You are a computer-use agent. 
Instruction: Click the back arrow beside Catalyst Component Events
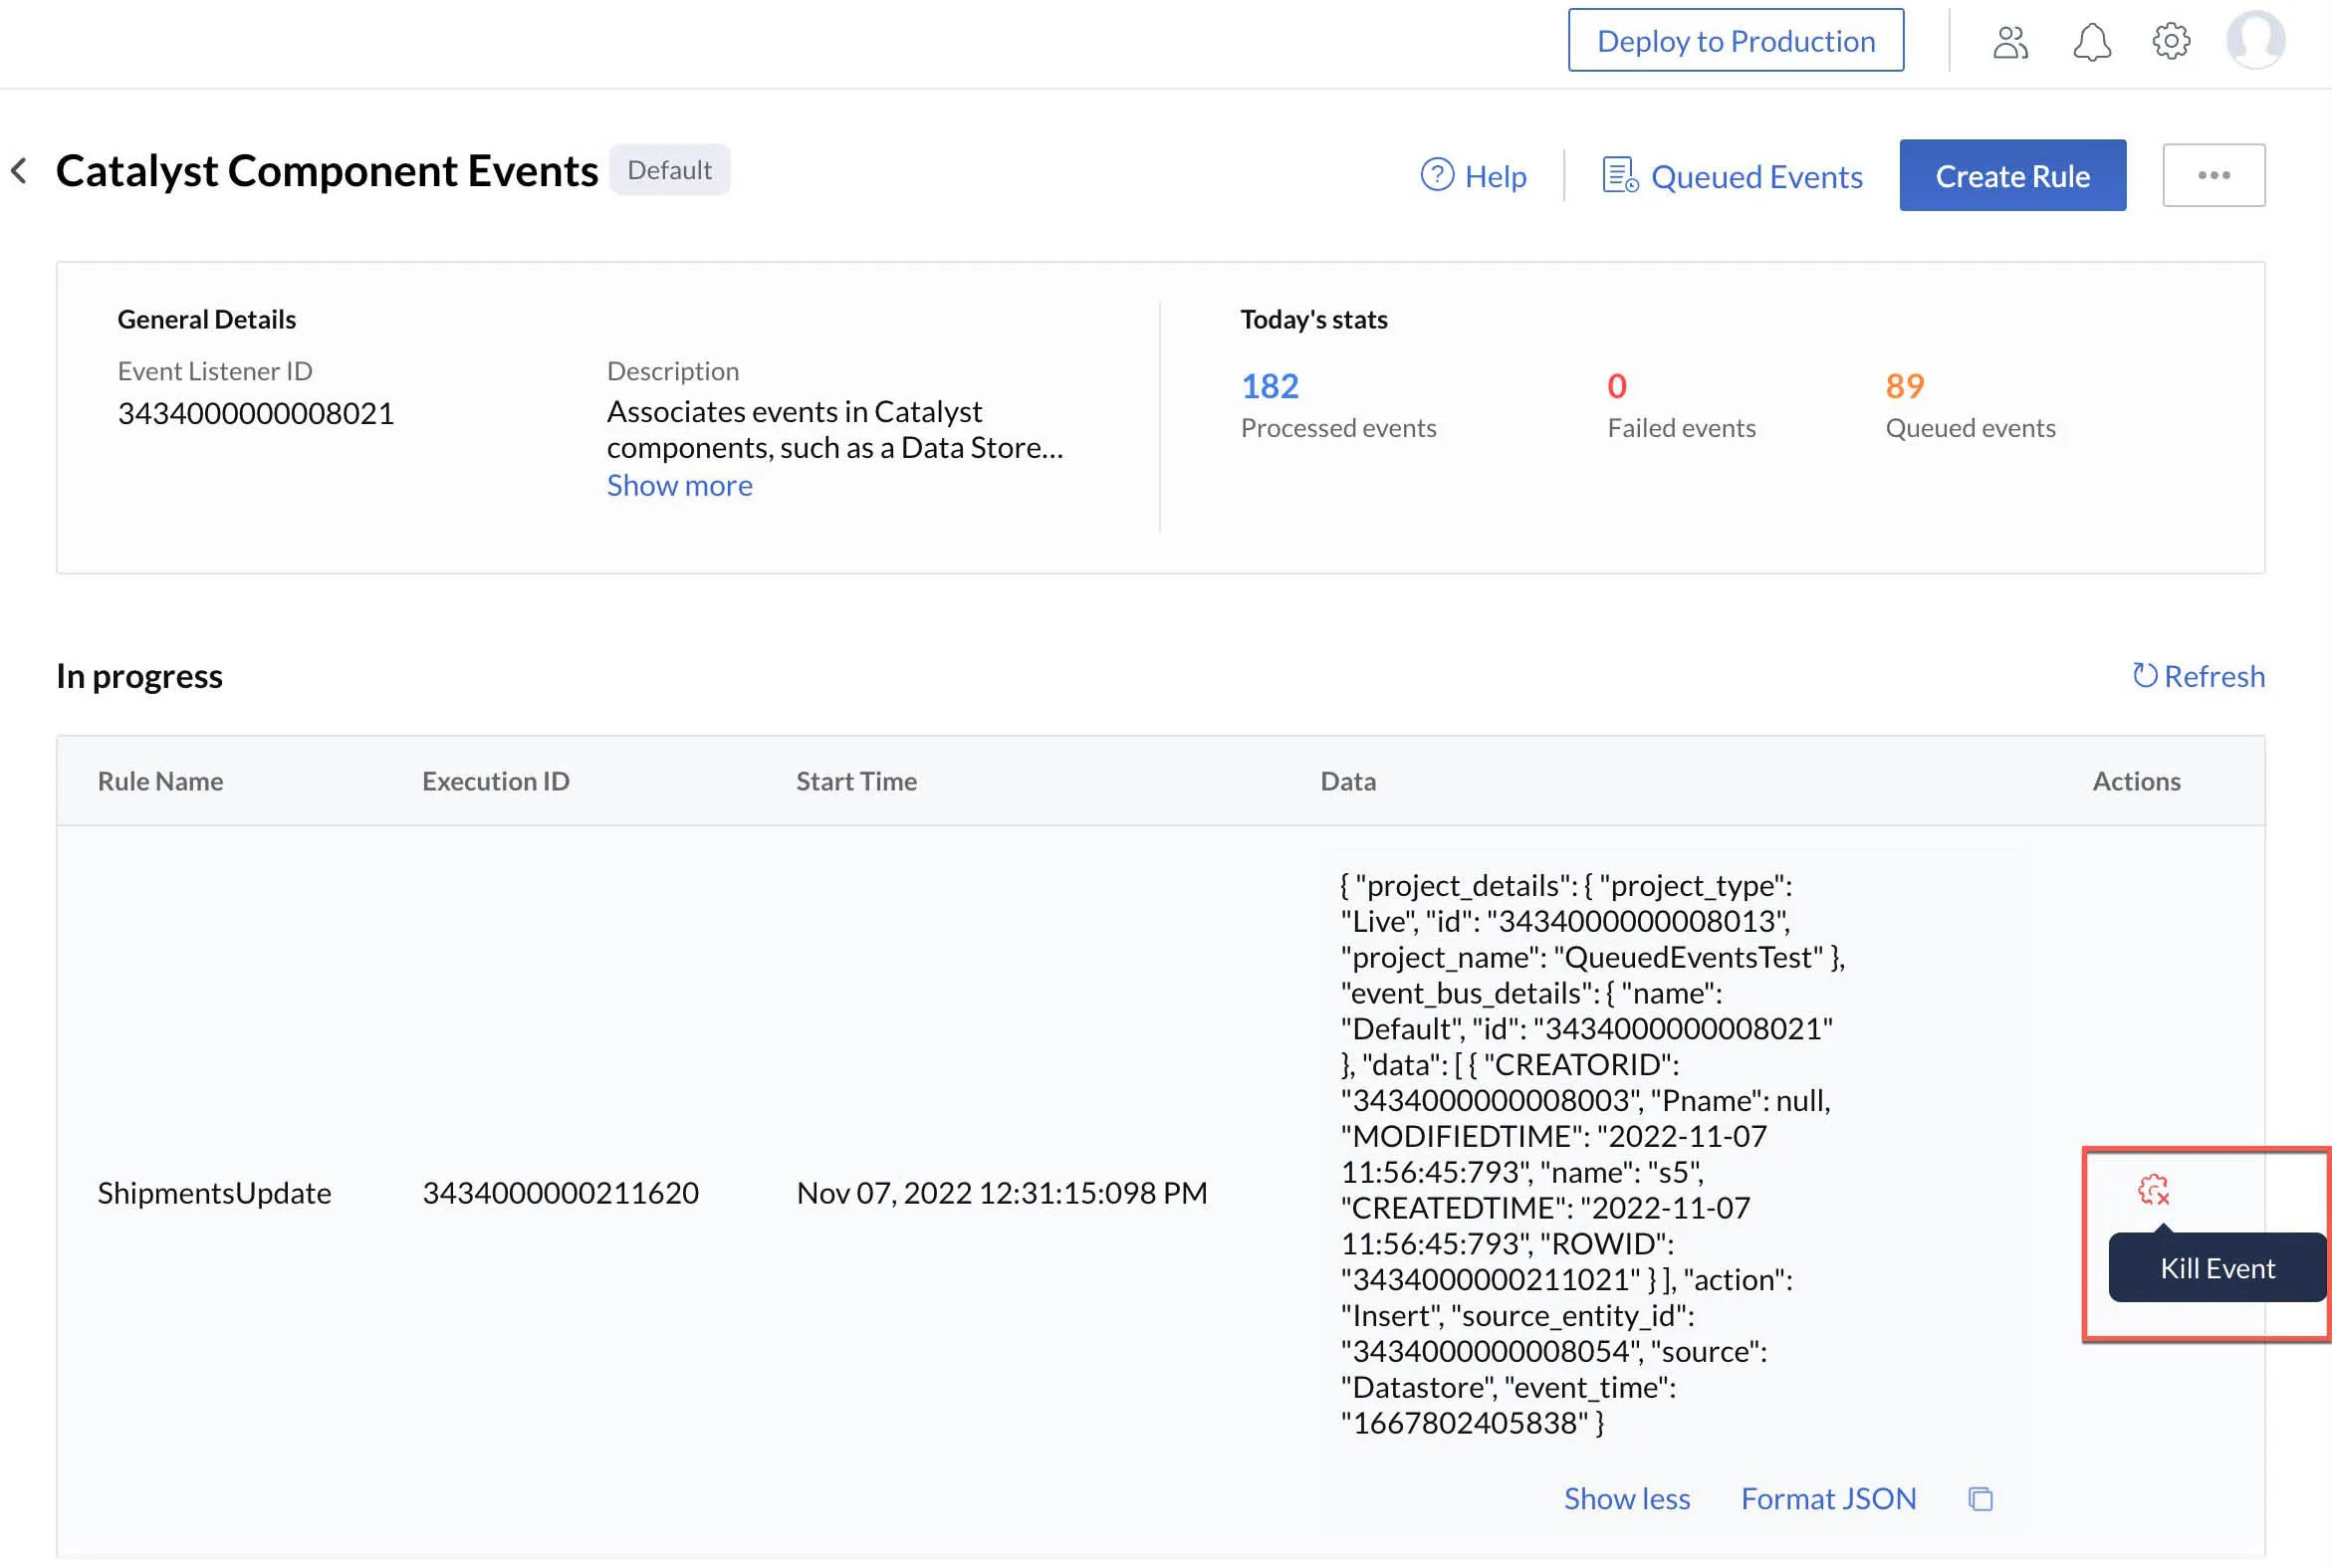19,171
